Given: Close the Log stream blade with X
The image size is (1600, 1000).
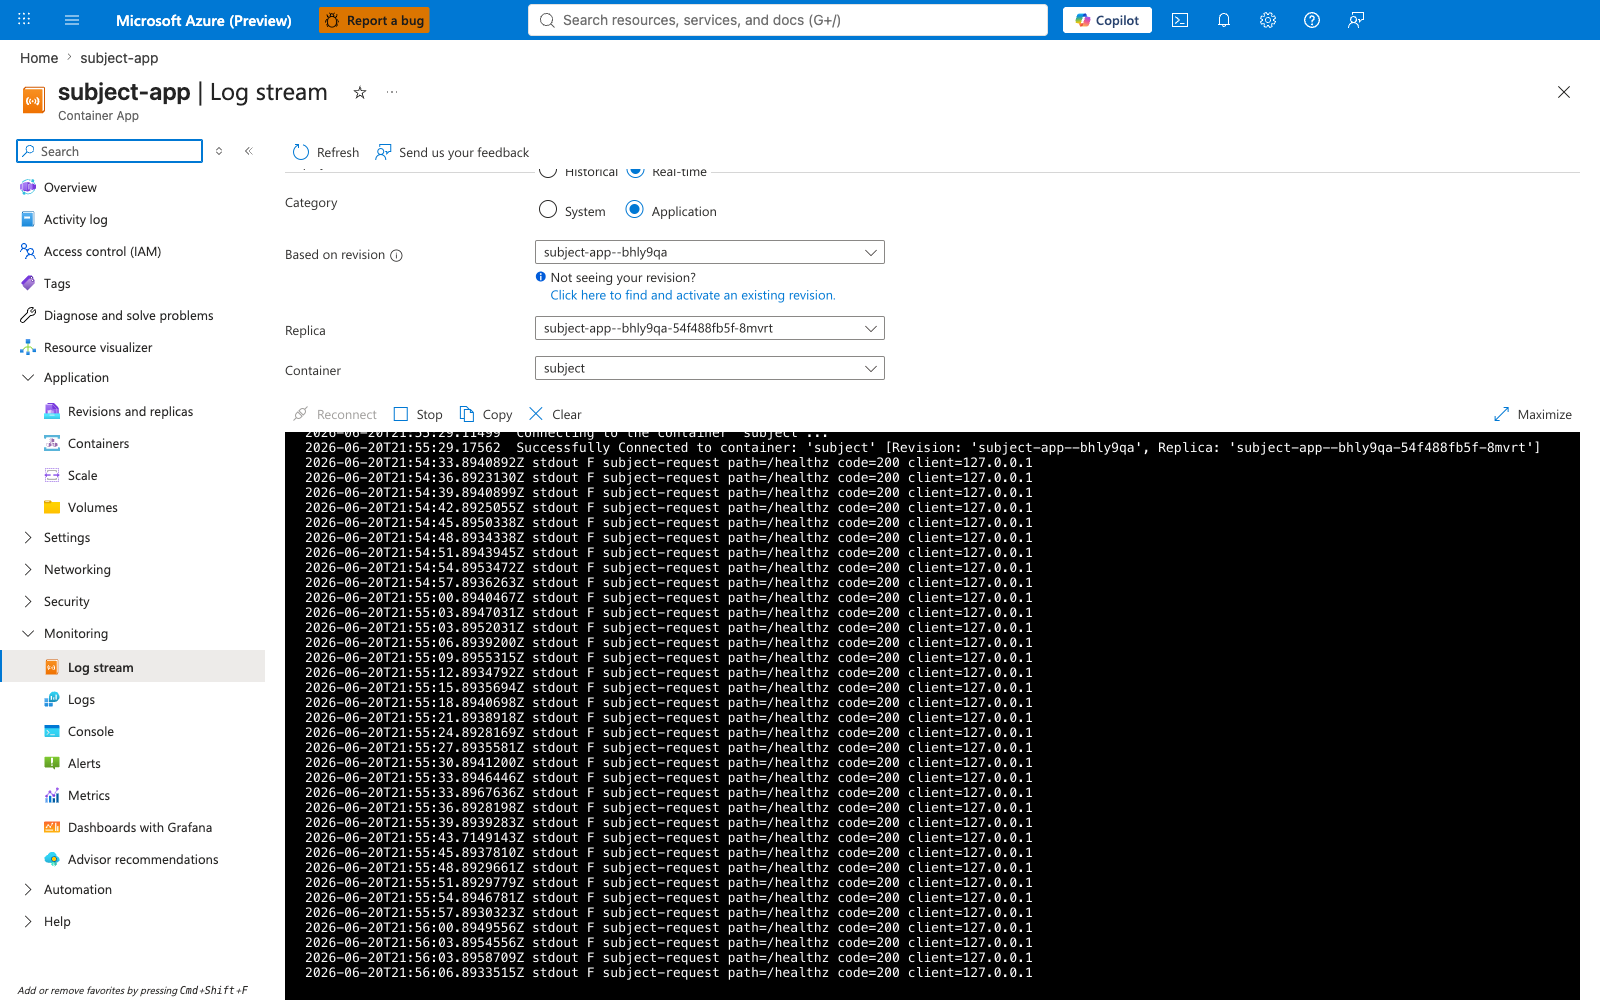Looking at the screenshot, I should [1564, 92].
